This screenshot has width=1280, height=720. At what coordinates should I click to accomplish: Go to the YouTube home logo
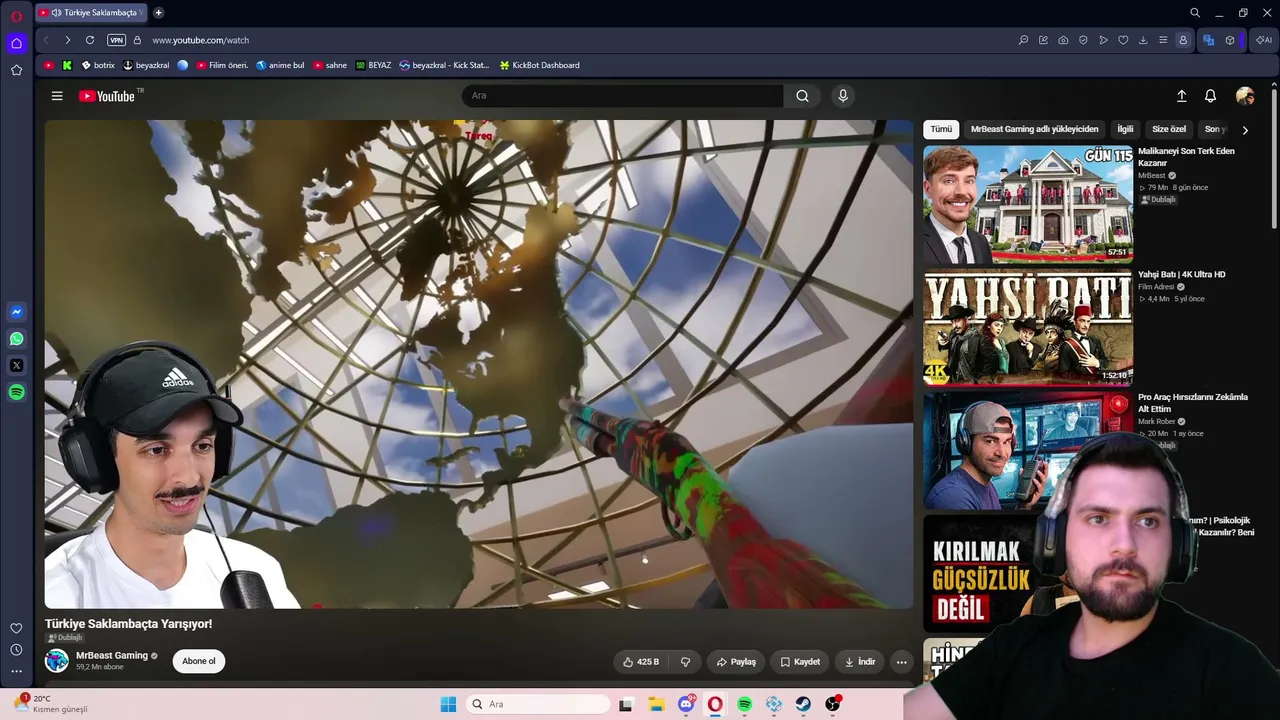[x=107, y=96]
